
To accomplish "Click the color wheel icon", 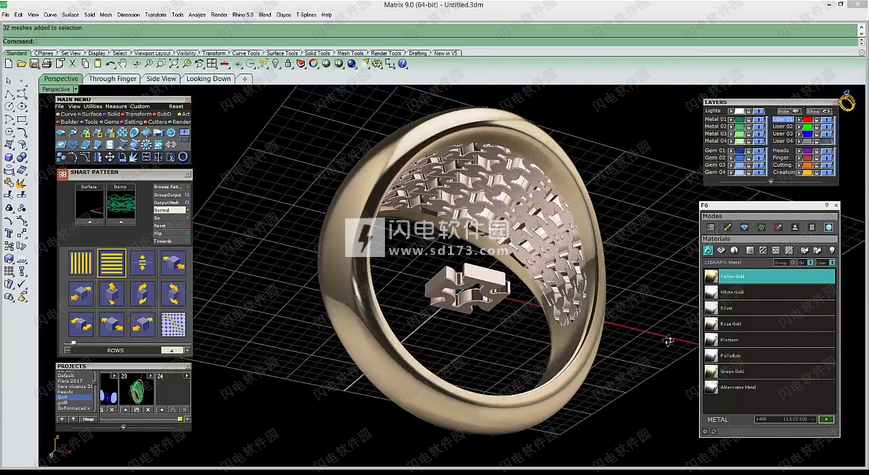I will [x=313, y=64].
